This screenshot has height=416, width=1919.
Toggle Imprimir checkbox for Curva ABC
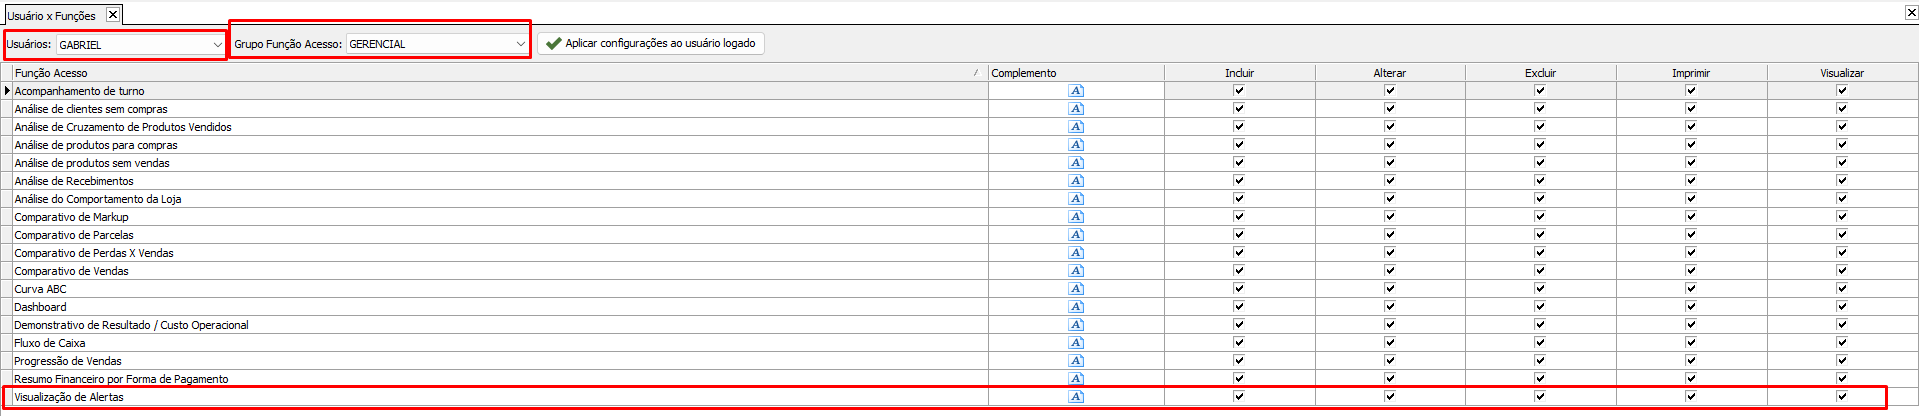[x=1691, y=288]
